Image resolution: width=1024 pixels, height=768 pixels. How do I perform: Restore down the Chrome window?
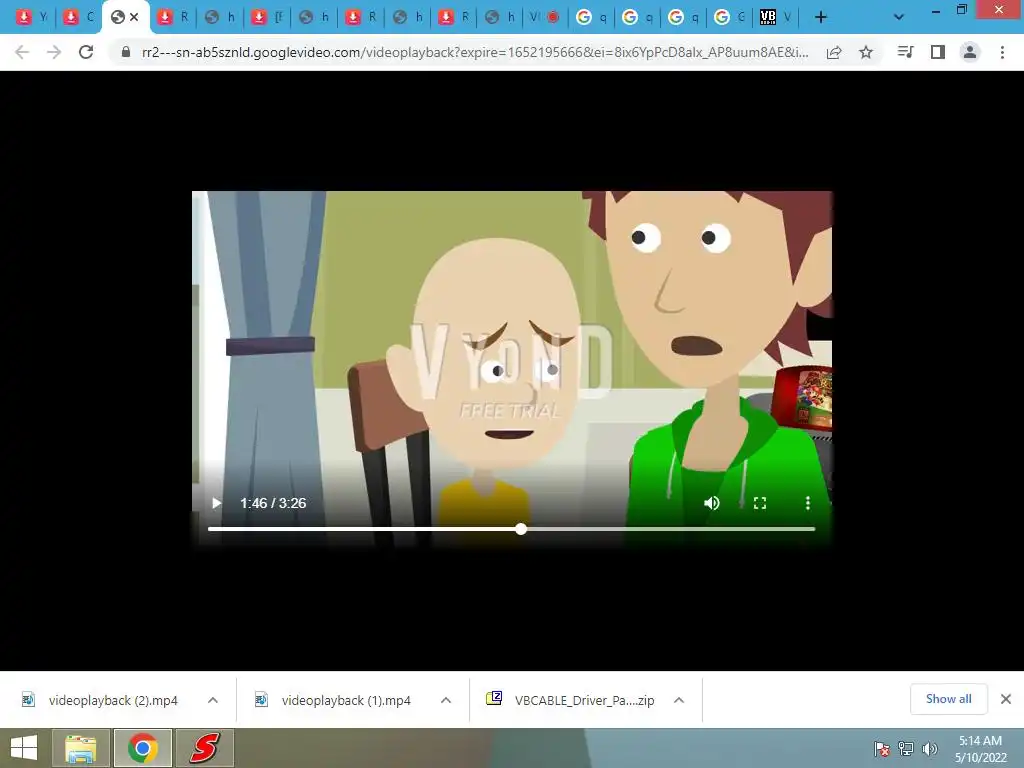pos(961,10)
